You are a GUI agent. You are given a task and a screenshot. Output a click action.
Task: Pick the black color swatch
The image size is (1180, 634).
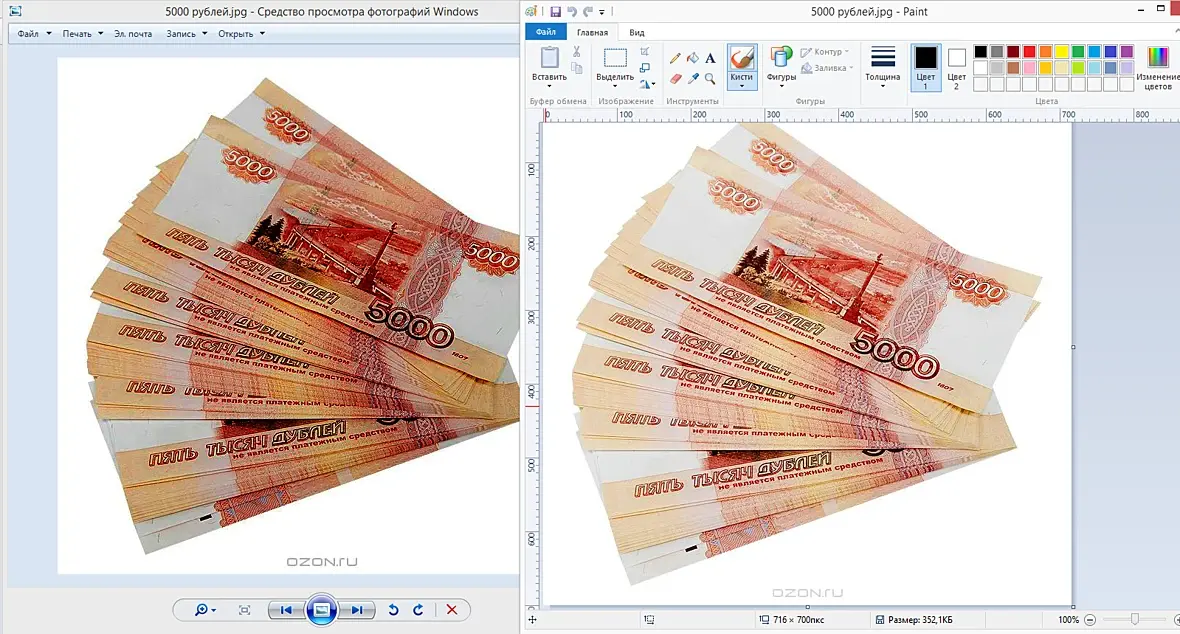981,51
